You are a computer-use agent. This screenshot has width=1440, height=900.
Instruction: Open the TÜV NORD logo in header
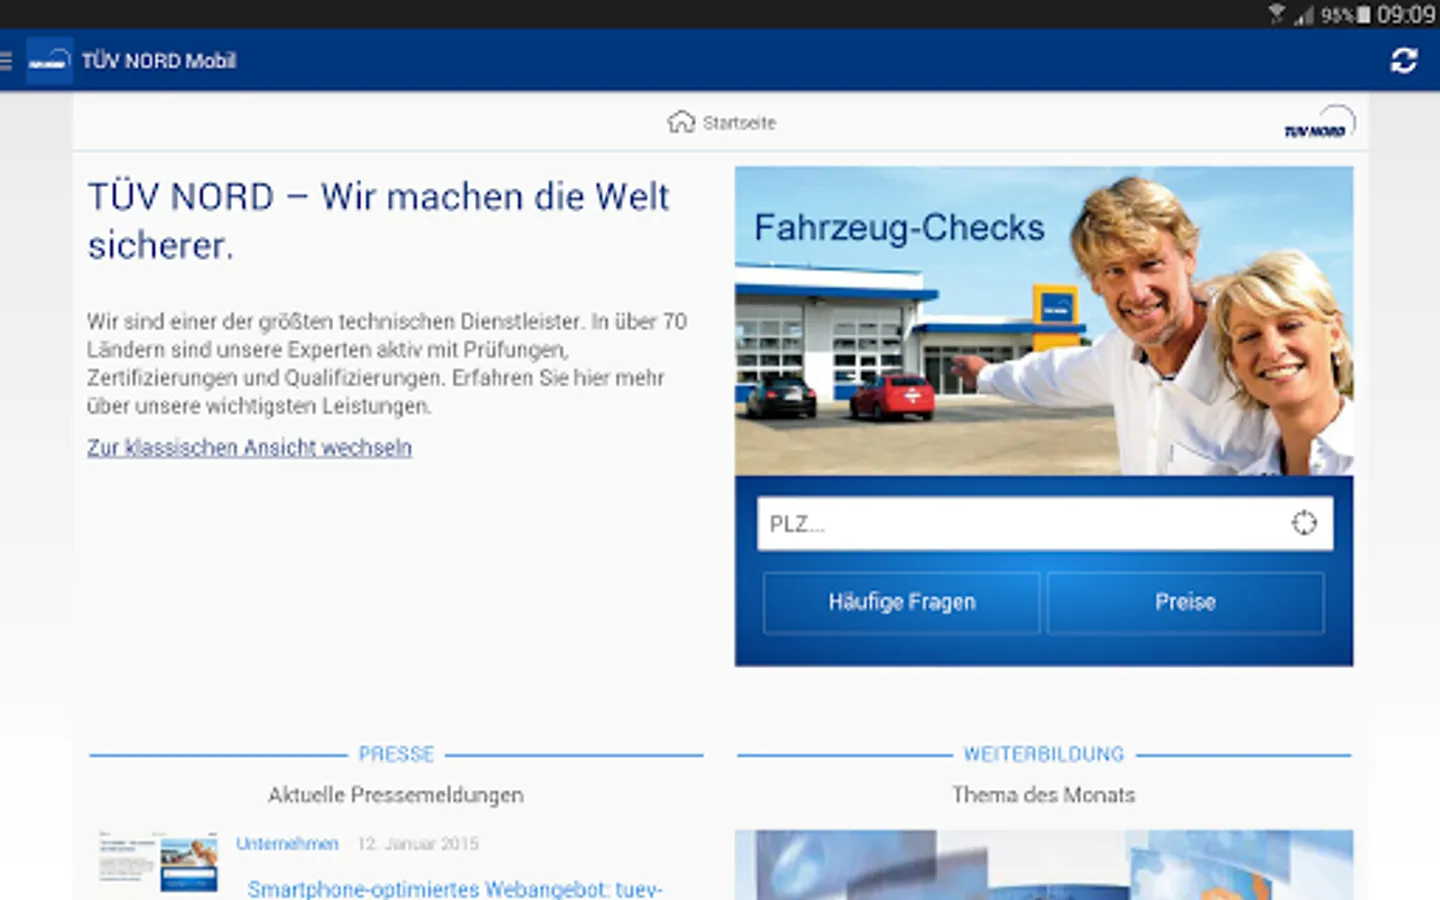(1320, 122)
